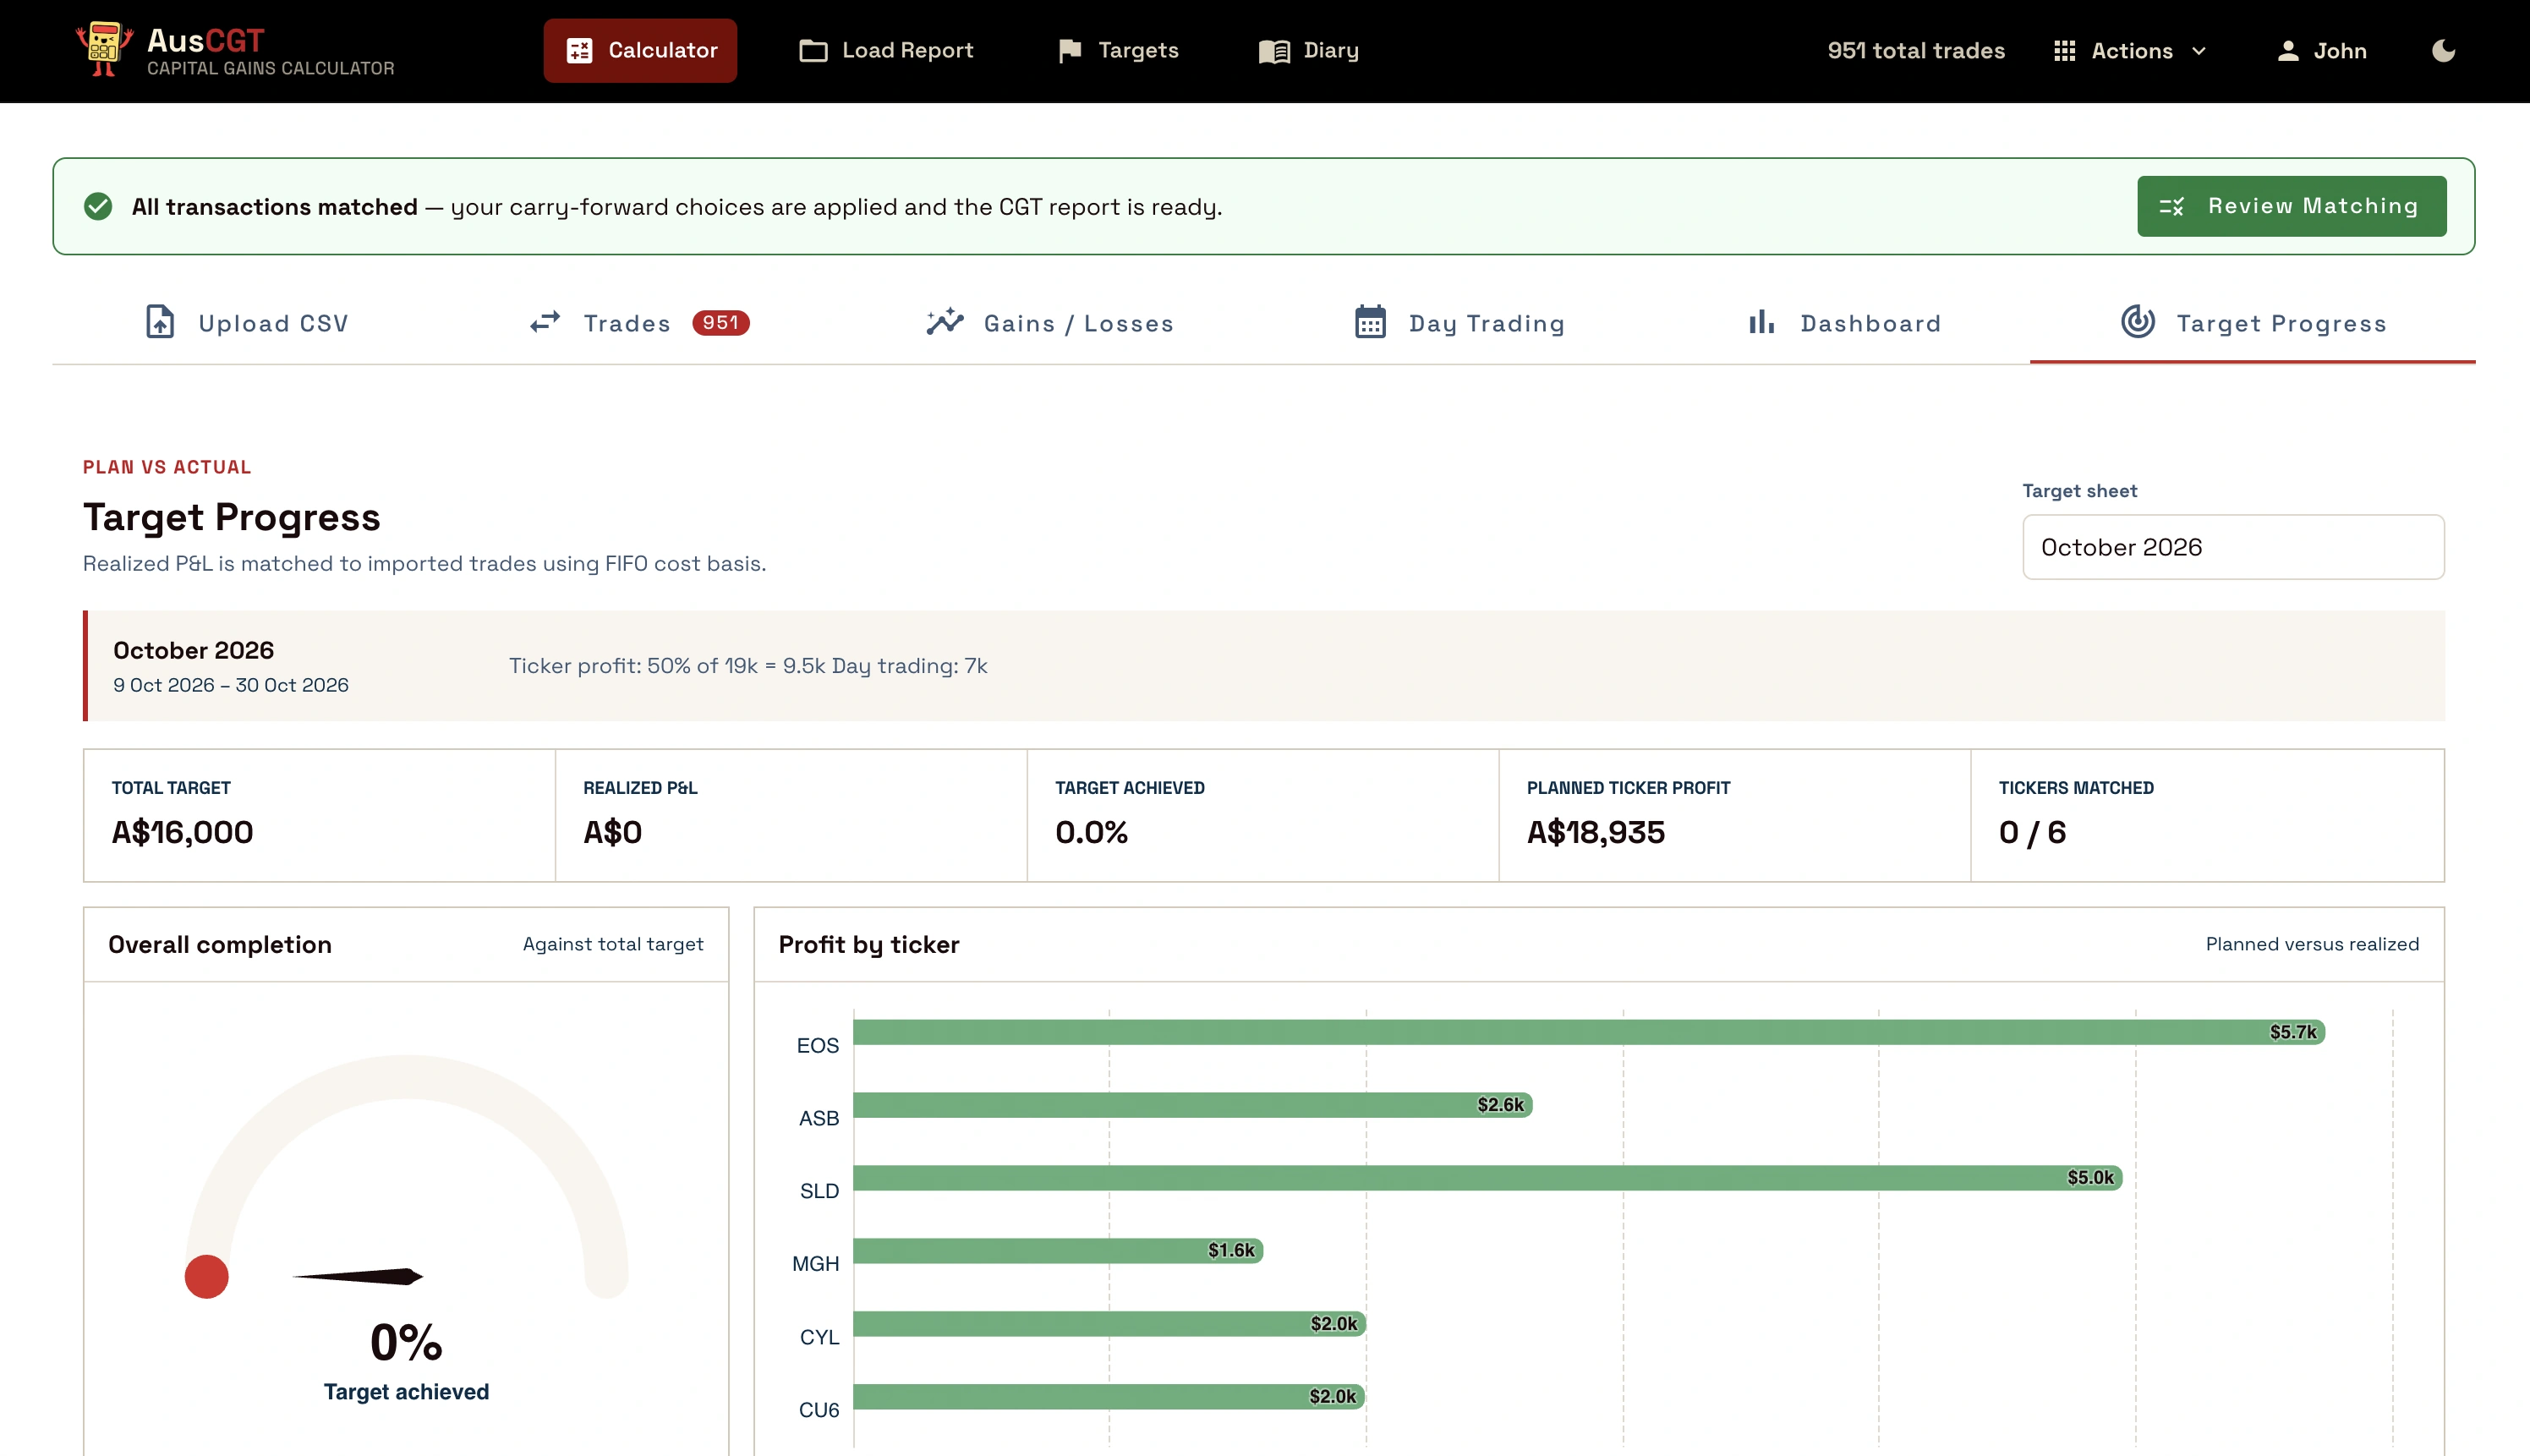Screen dimensions: 2530x1456
Task: Click the Dashboard bar chart icon
Action: pos(1762,322)
